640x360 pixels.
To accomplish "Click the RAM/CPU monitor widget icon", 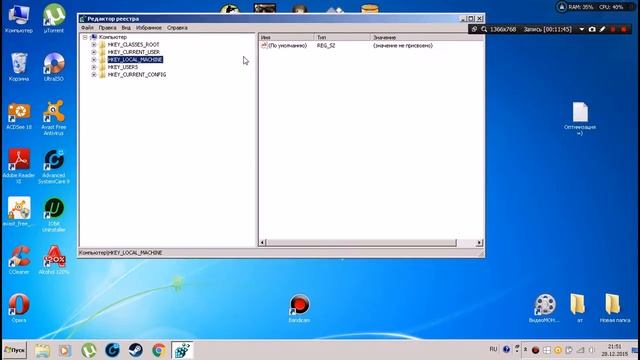I will [562, 7].
